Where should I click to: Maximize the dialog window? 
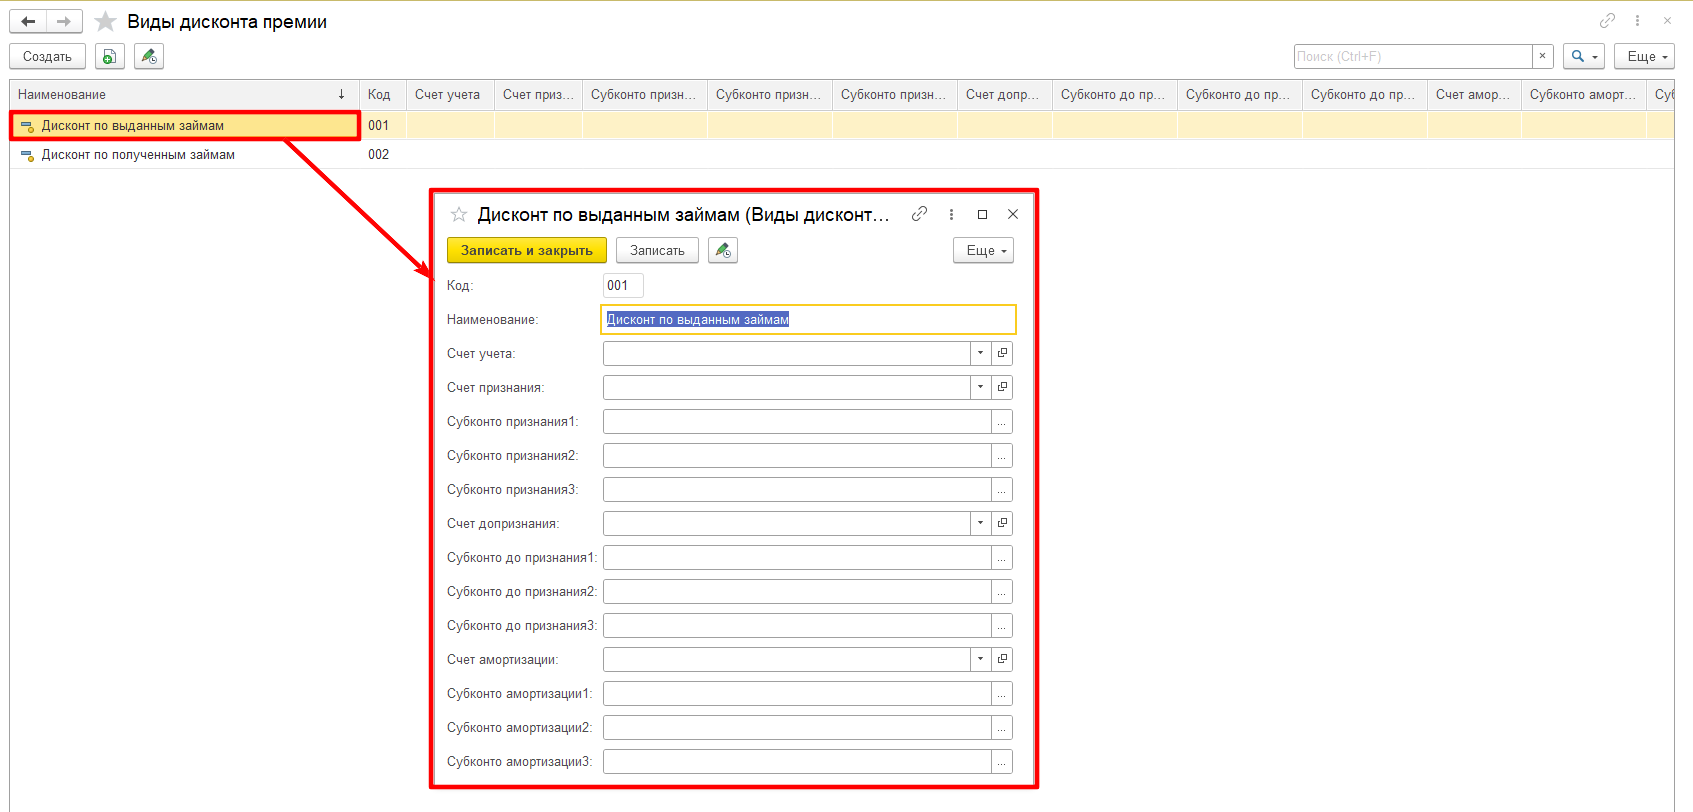pyautogui.click(x=982, y=214)
